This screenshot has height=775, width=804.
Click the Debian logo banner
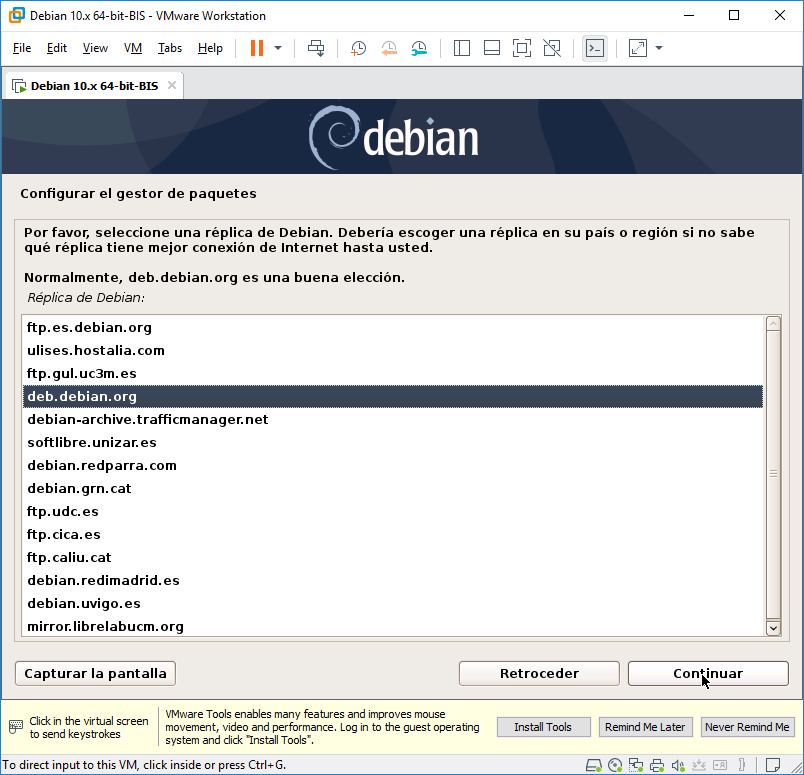click(393, 137)
